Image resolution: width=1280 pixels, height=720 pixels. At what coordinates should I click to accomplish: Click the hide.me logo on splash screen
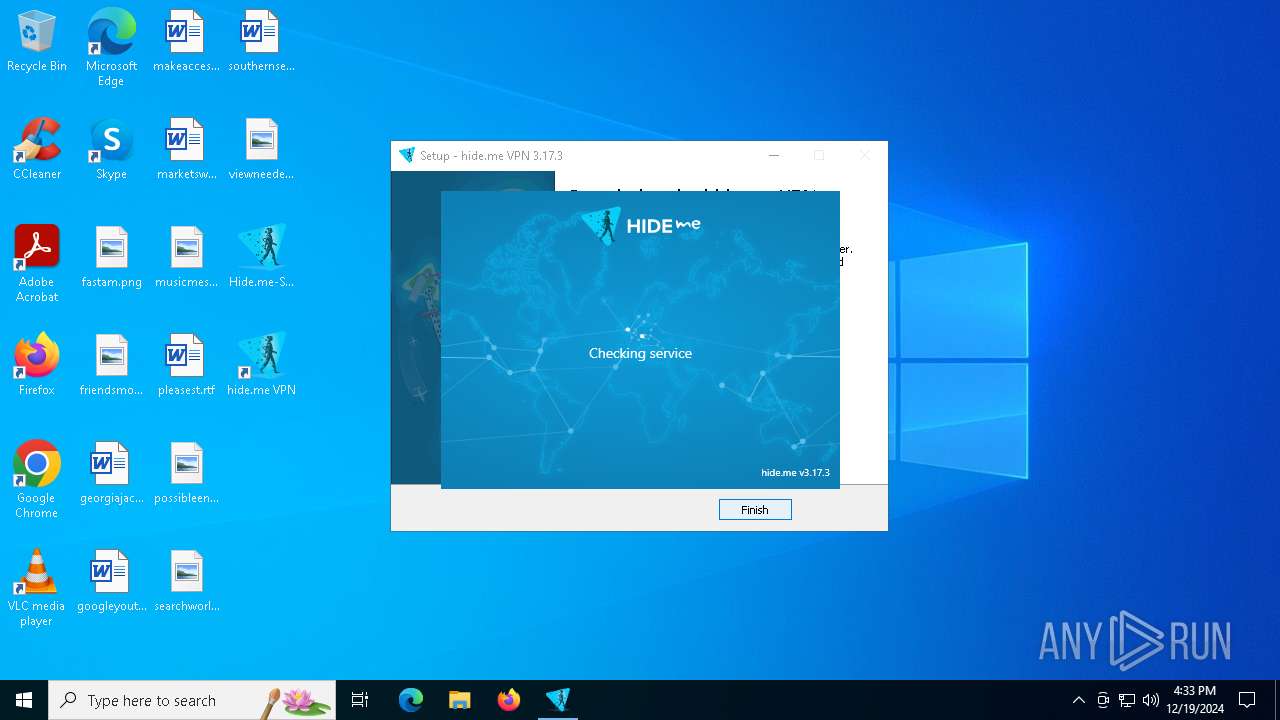[x=641, y=226]
